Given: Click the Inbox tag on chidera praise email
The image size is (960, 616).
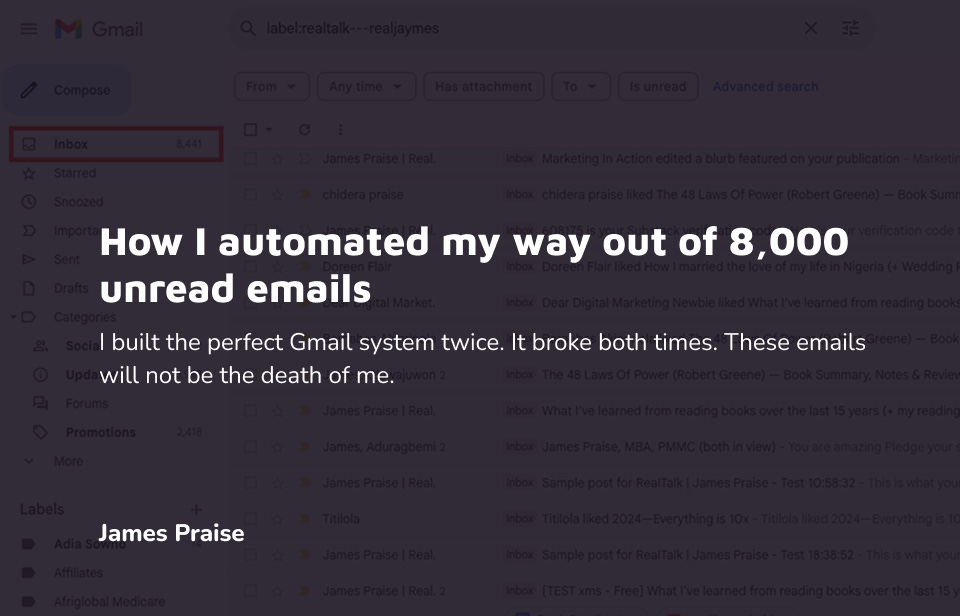Looking at the screenshot, I should coord(520,195).
